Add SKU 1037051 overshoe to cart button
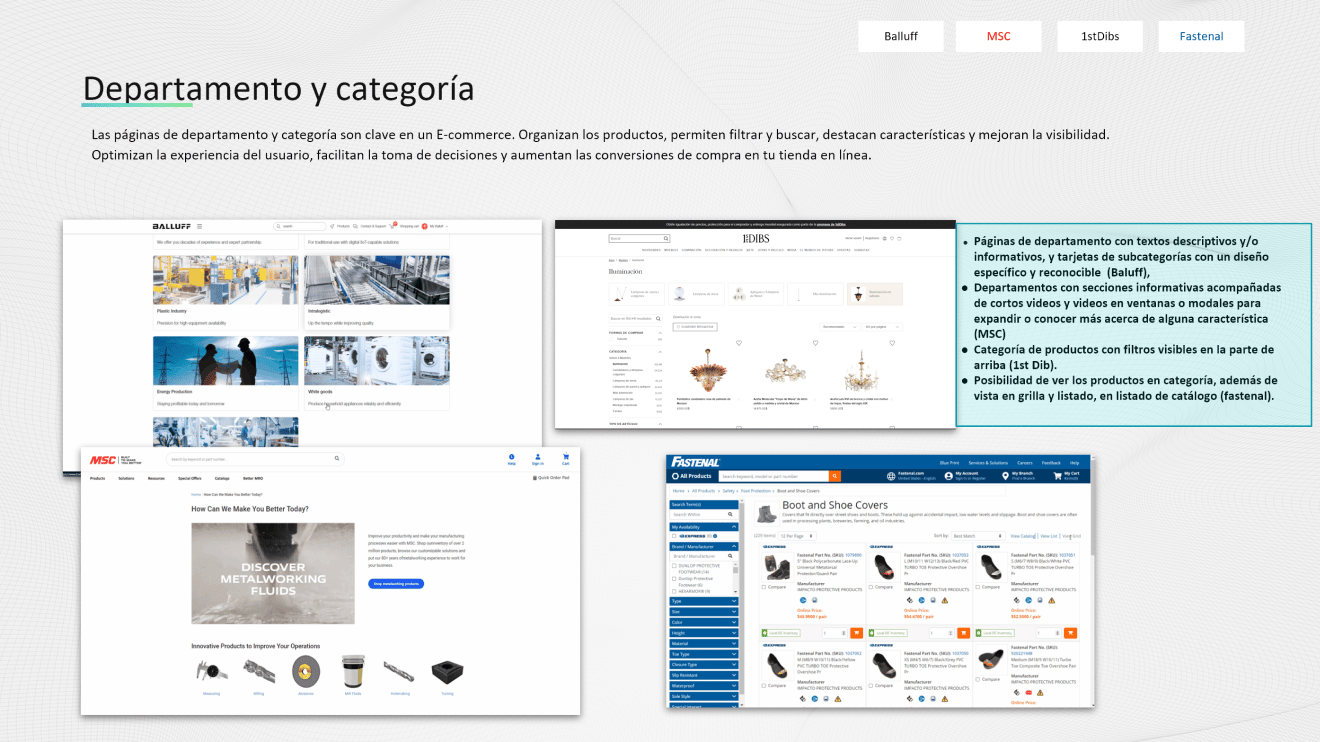 click(1070, 633)
